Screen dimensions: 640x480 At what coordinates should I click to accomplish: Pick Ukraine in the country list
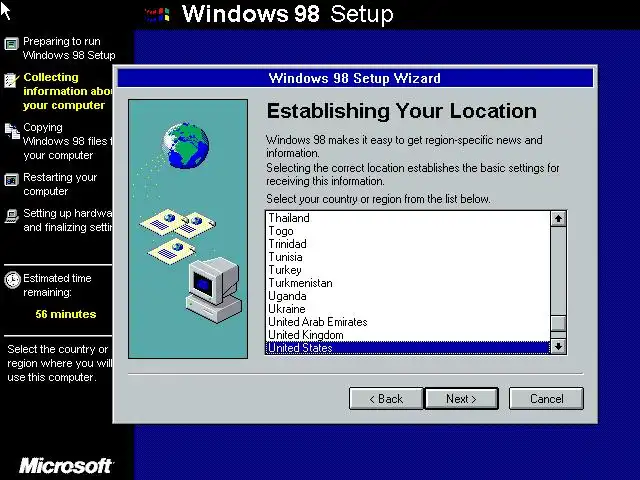[407, 309]
